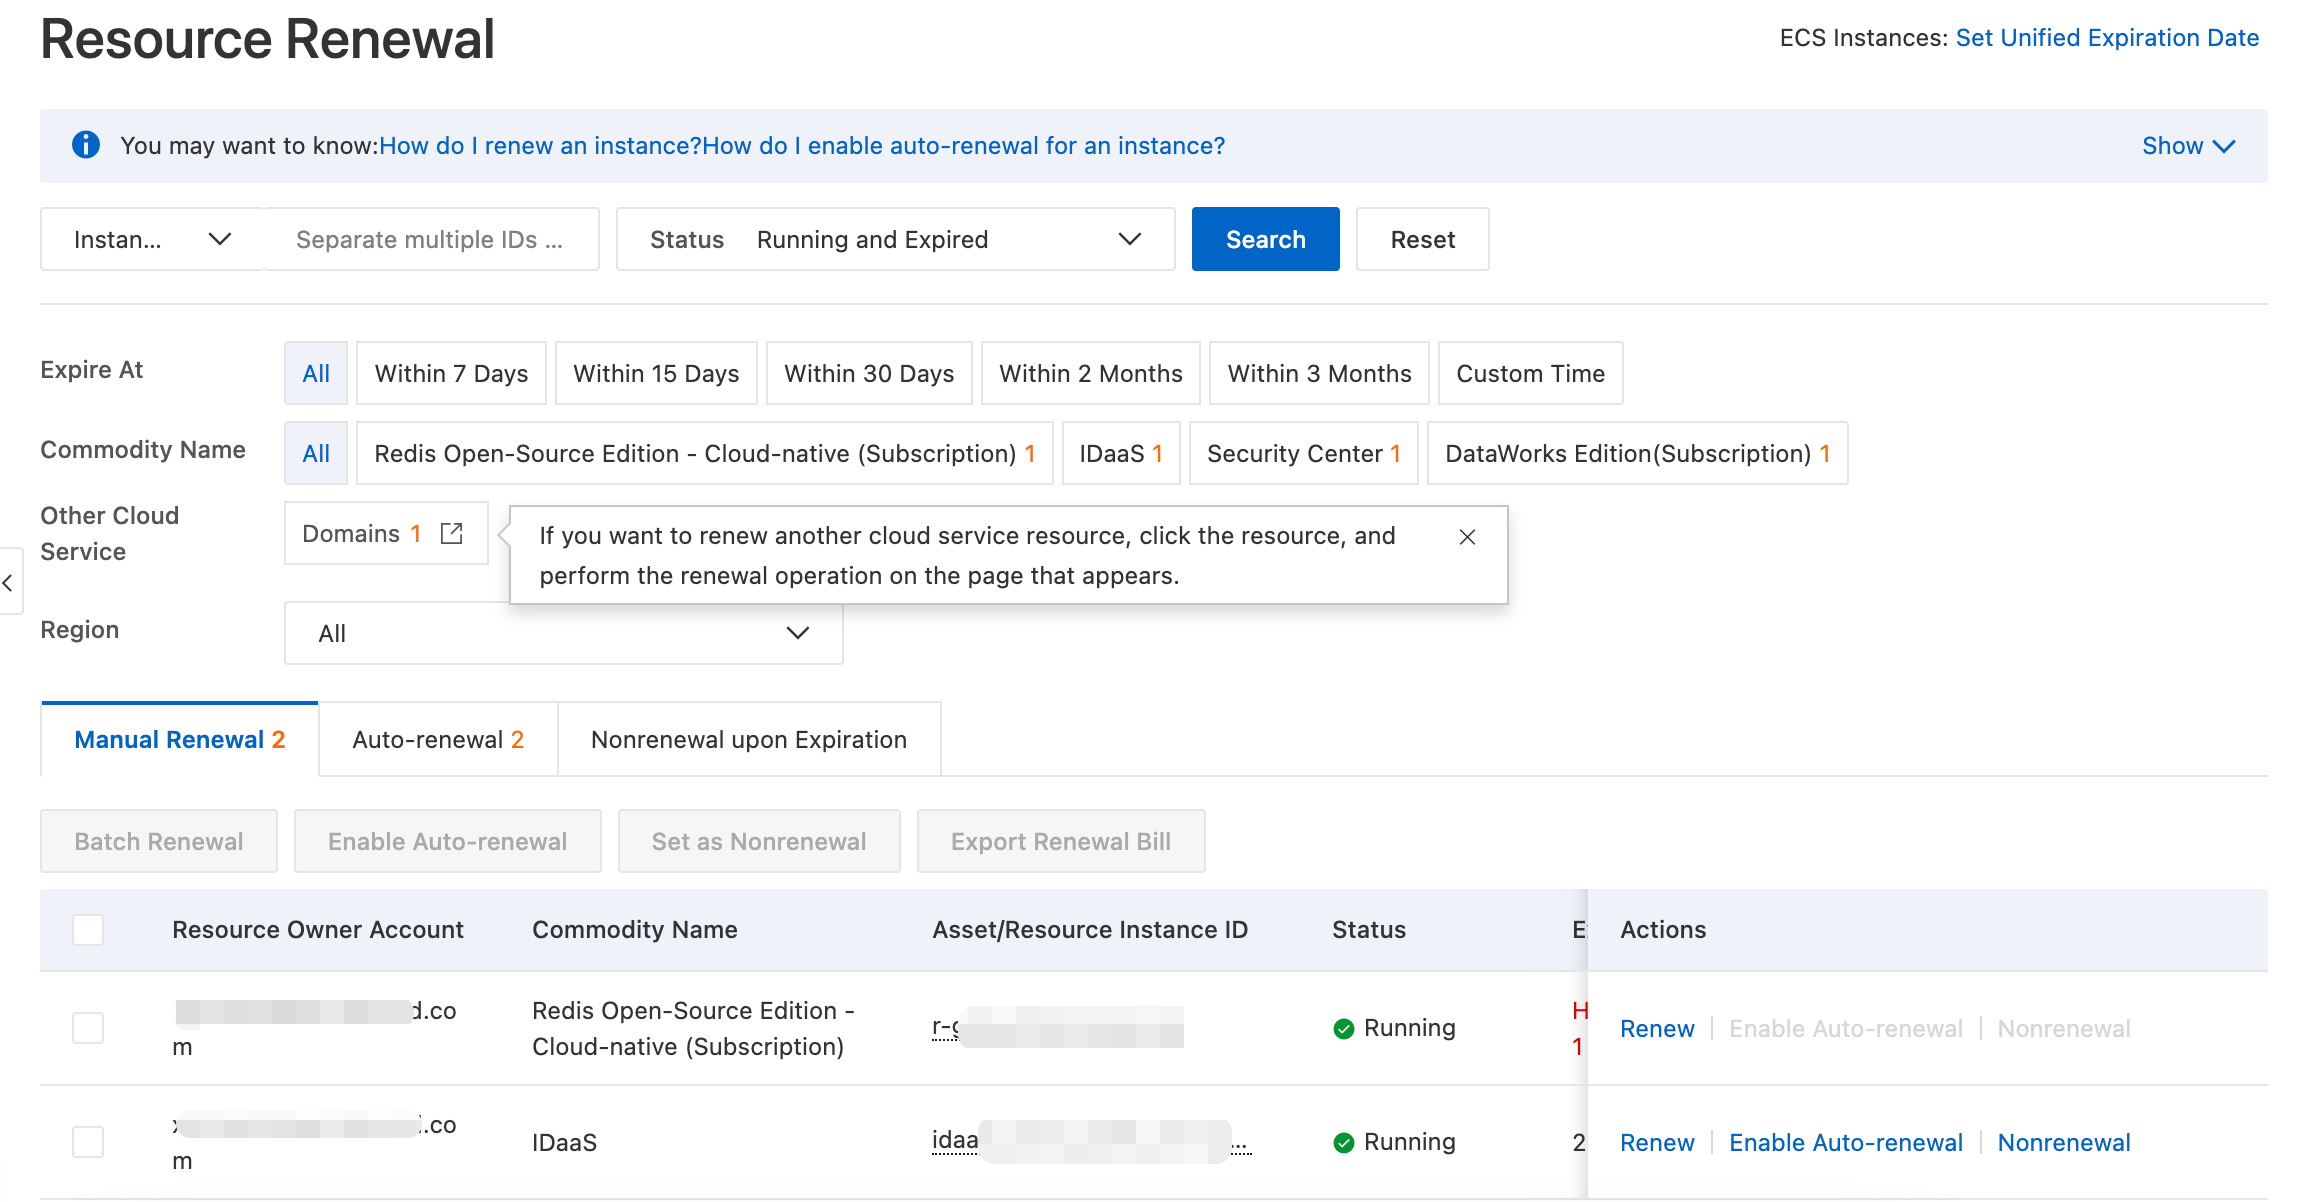The image size is (2314, 1202).
Task: Click Enable Auto-renewal in the Redis row
Action: [x=1846, y=1029]
